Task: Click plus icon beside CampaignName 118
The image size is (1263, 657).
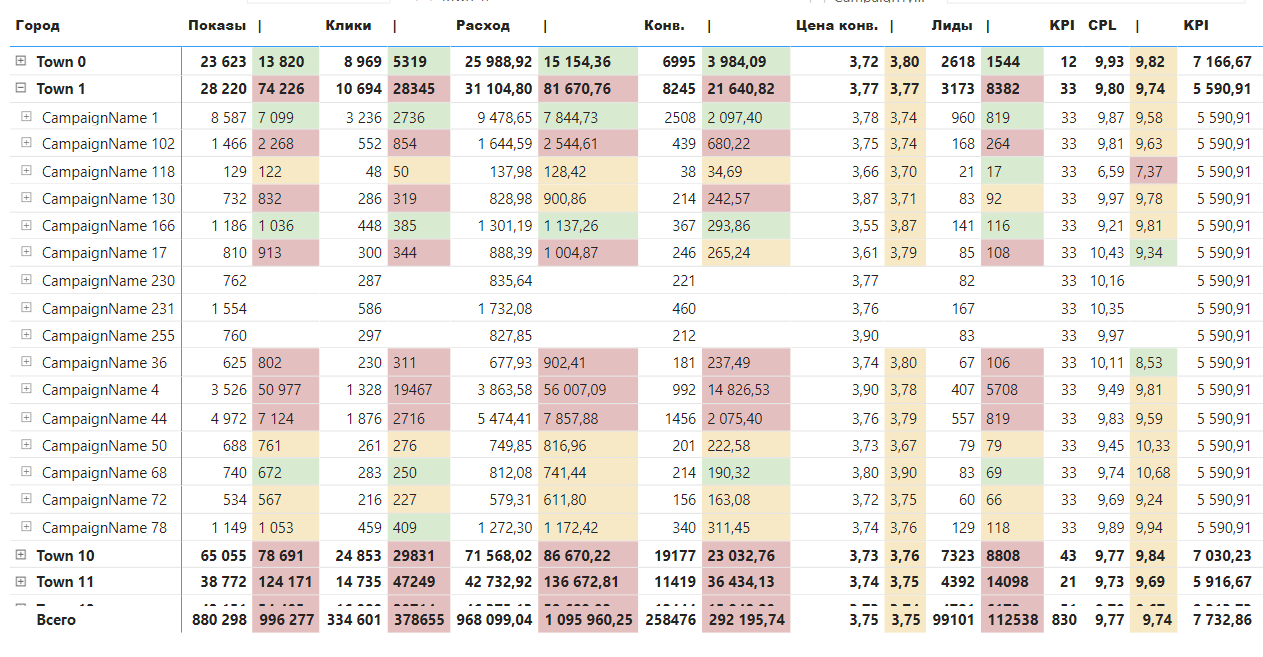Action: click(x=27, y=171)
